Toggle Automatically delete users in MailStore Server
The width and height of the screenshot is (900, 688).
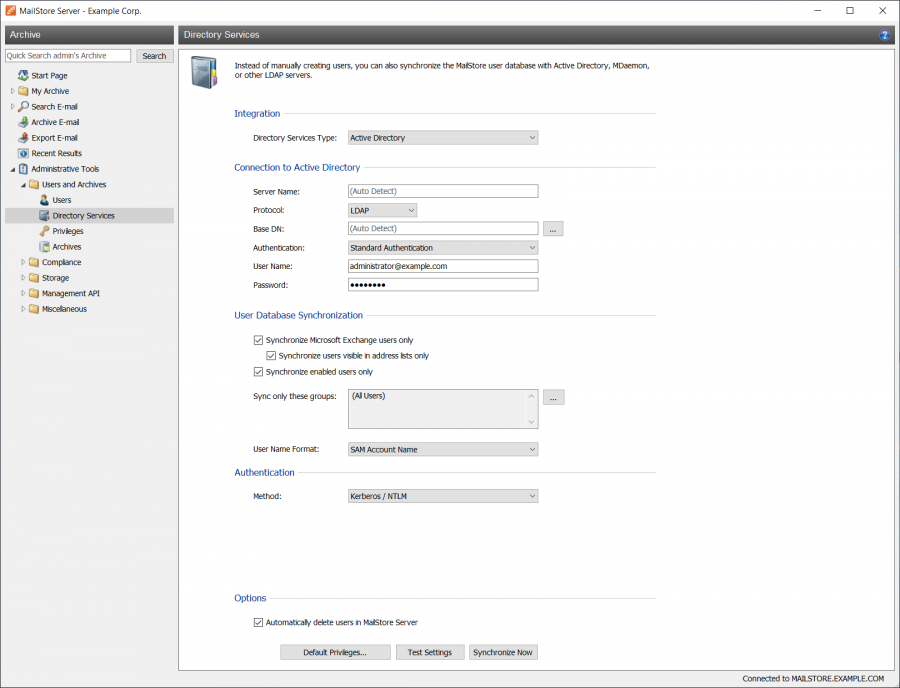point(258,622)
